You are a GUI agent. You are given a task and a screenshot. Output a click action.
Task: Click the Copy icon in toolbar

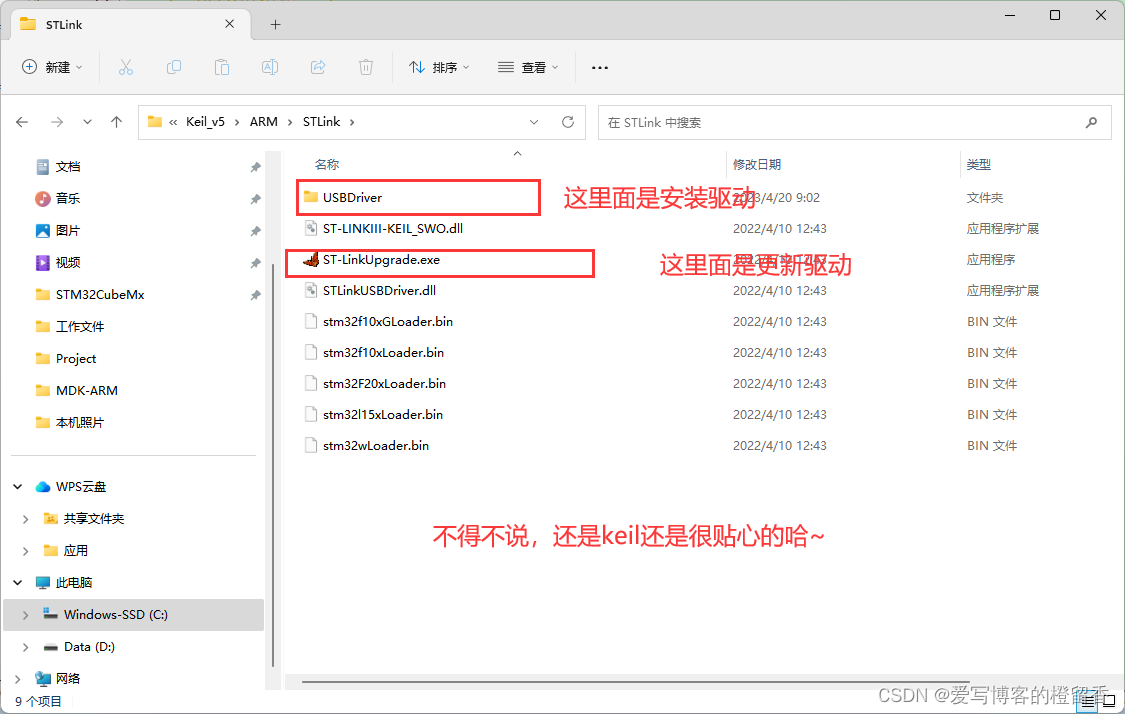(x=174, y=67)
